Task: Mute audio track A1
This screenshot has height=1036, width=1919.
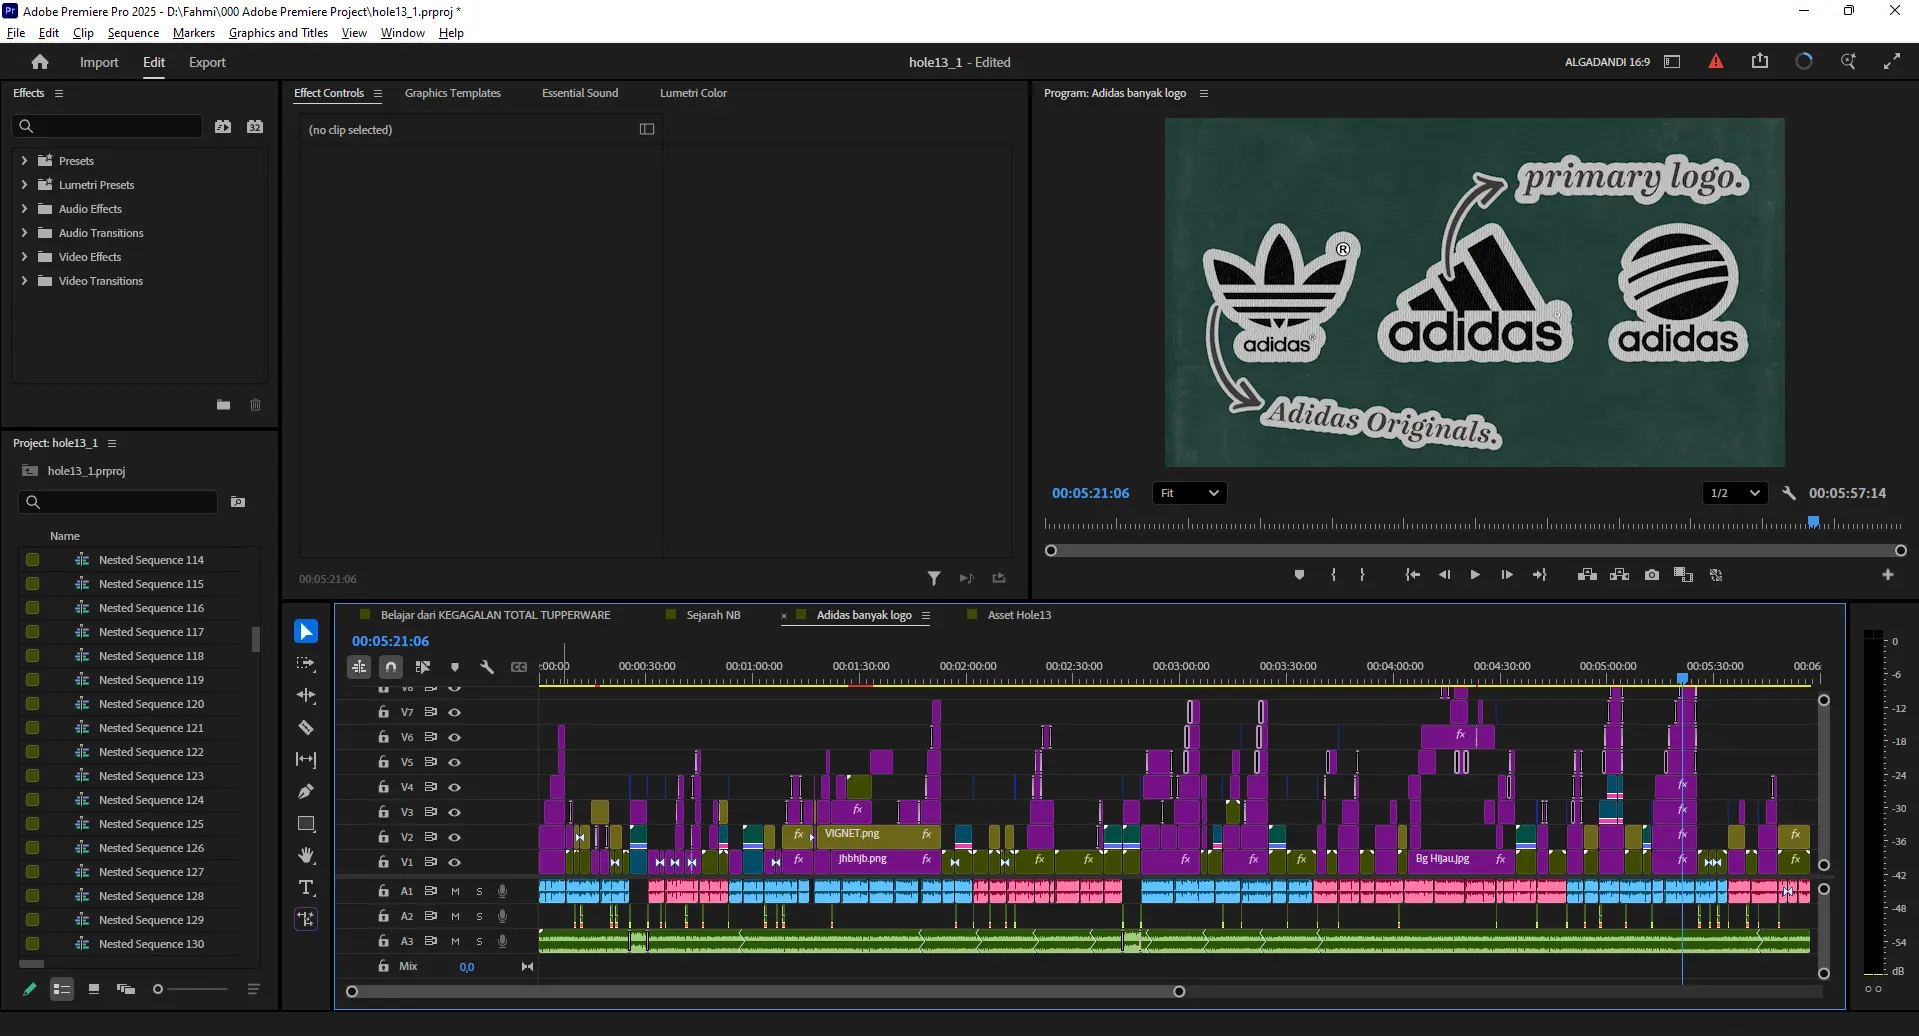Action: [455, 891]
